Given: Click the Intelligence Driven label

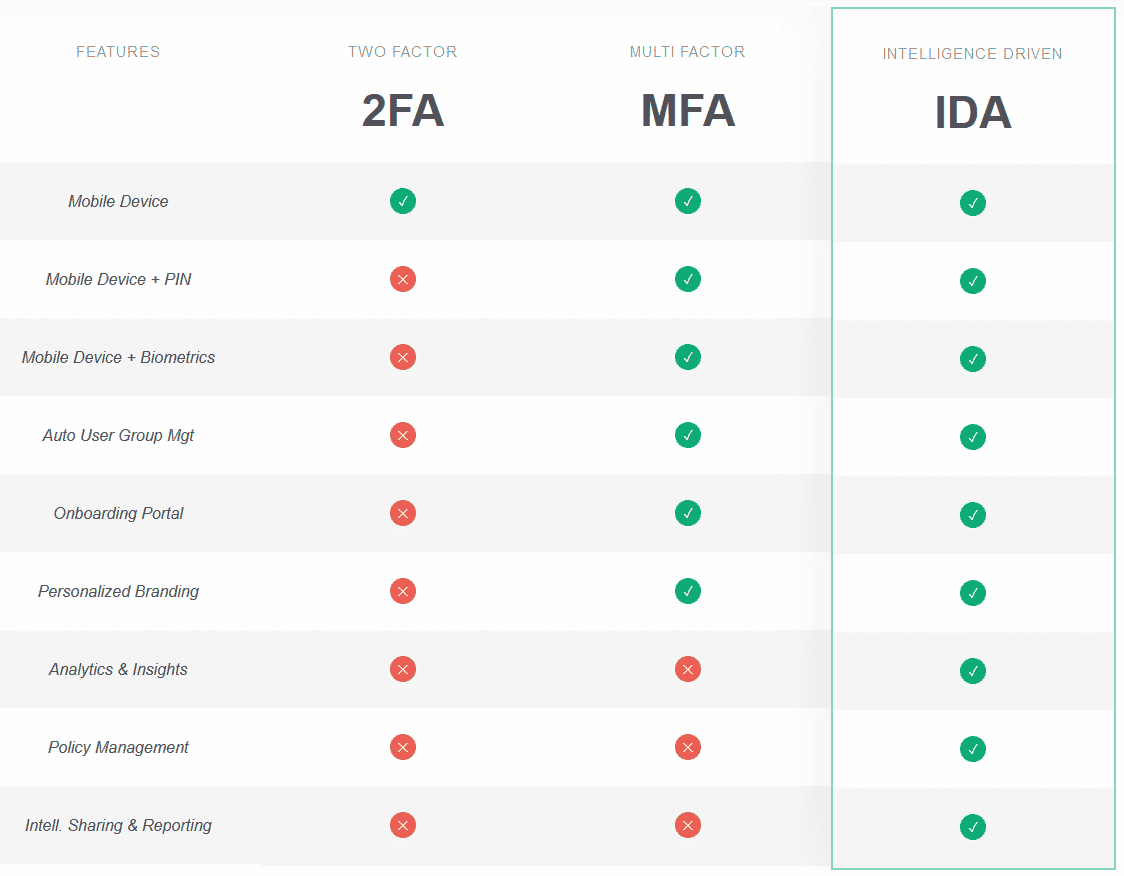Looking at the screenshot, I should [972, 54].
